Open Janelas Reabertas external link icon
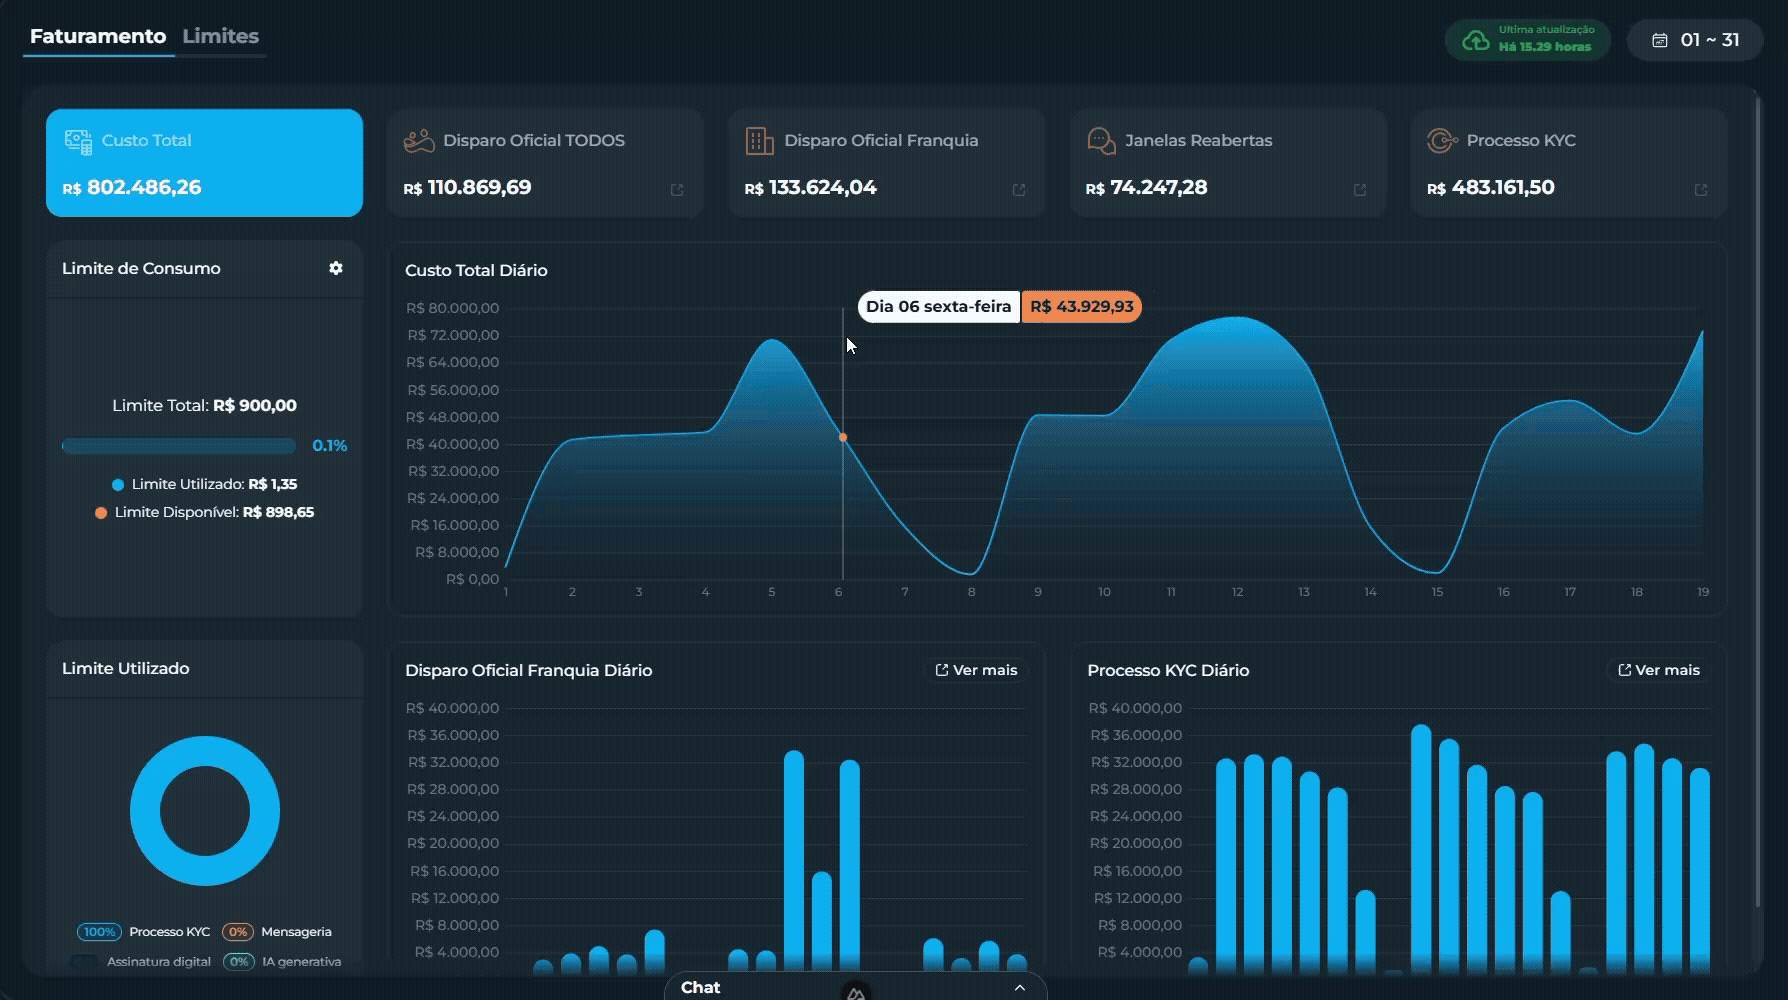Screen dimensions: 1788x1000 (1360, 190)
